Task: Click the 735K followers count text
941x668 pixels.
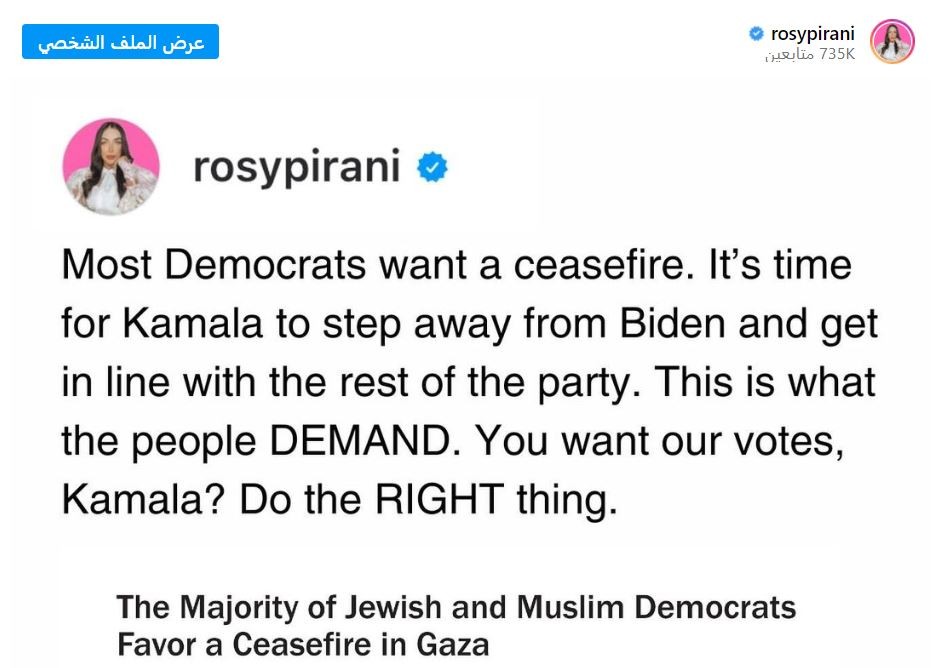Action: point(837,54)
